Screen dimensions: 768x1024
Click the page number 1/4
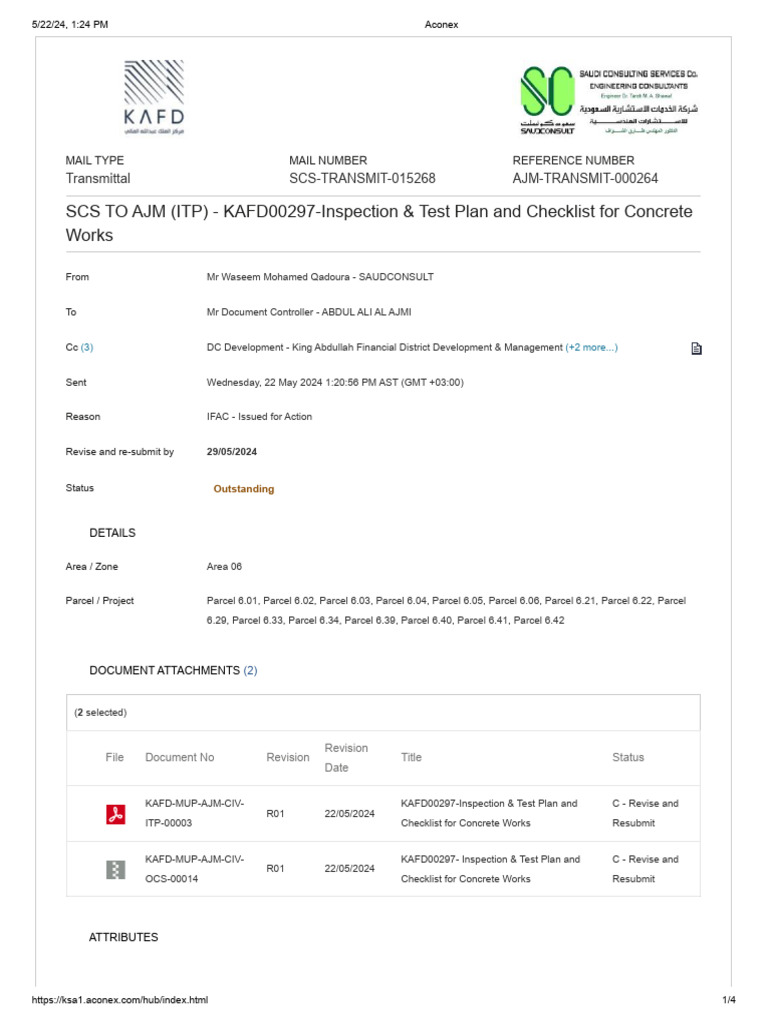click(x=729, y=1000)
